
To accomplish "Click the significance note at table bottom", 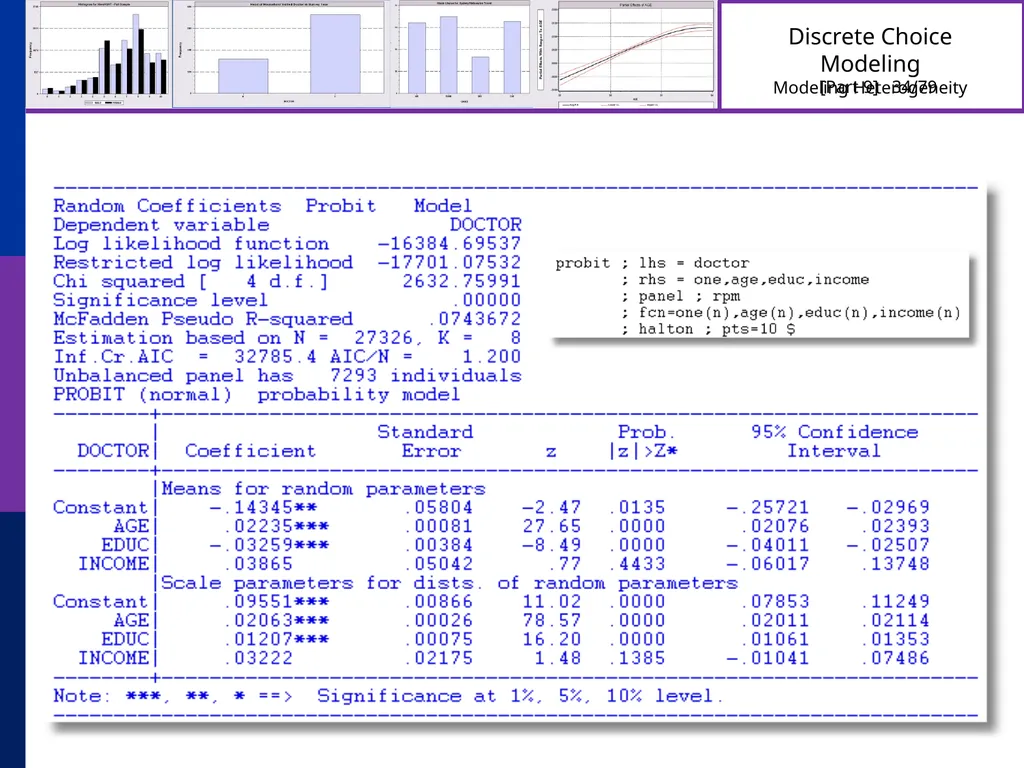I will [389, 696].
